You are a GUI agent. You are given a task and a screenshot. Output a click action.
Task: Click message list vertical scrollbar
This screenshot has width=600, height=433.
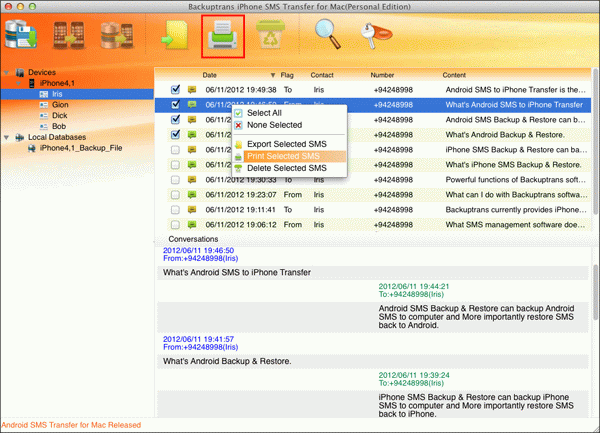(x=595, y=142)
